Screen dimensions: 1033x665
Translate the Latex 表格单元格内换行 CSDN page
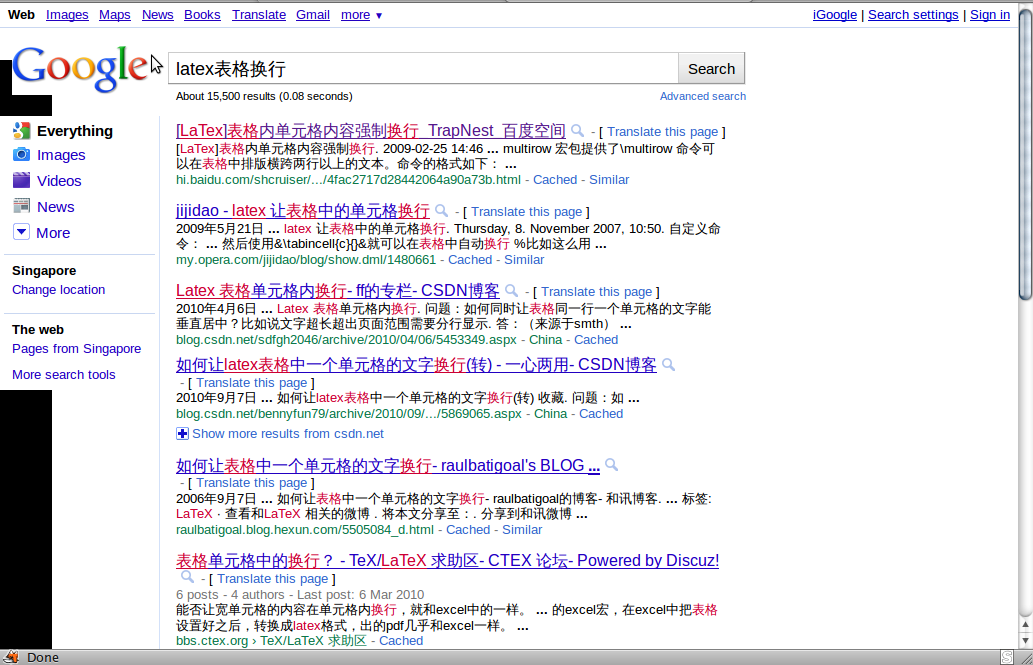point(597,291)
